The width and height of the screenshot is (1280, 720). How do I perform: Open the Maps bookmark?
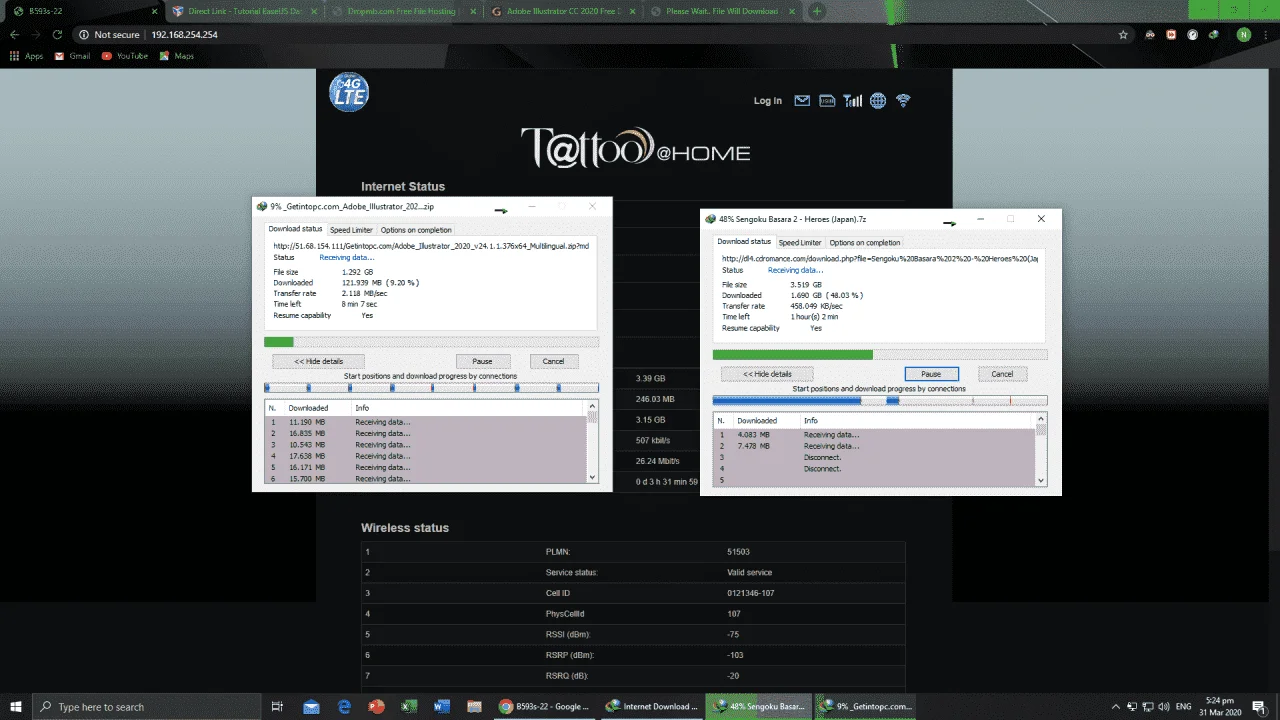coord(176,56)
